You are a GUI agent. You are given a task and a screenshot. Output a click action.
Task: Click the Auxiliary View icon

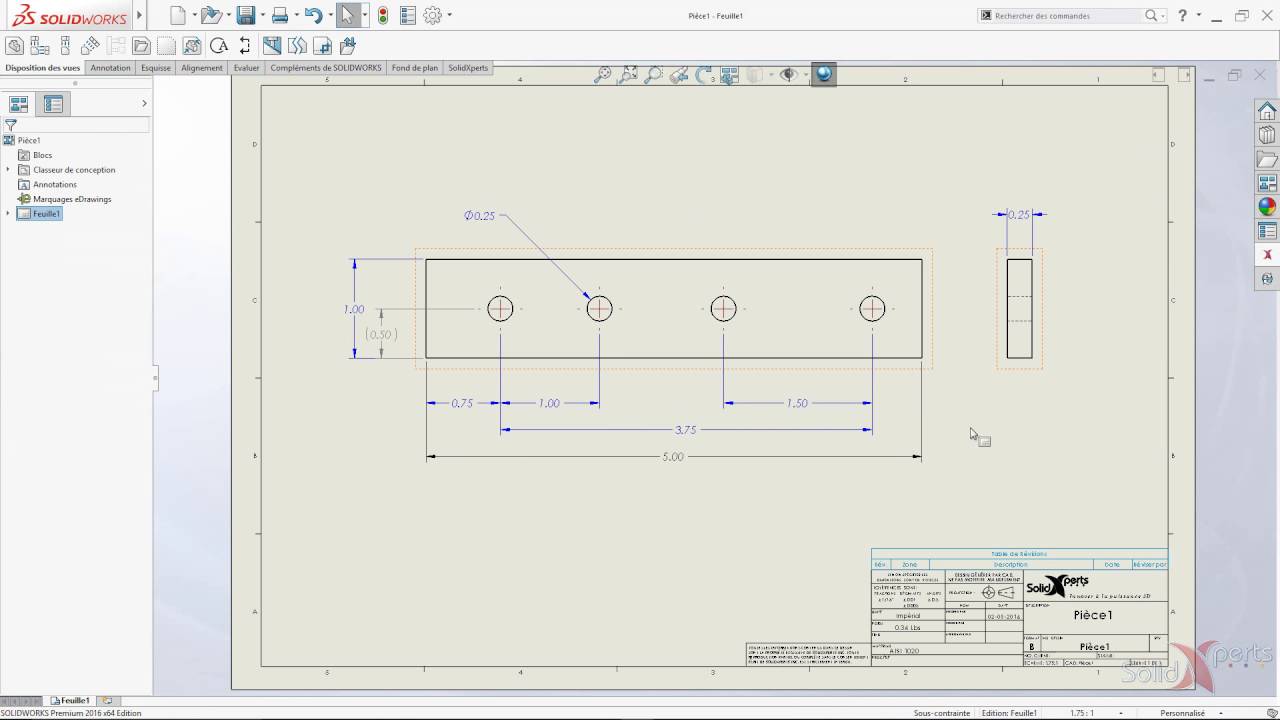pos(90,46)
